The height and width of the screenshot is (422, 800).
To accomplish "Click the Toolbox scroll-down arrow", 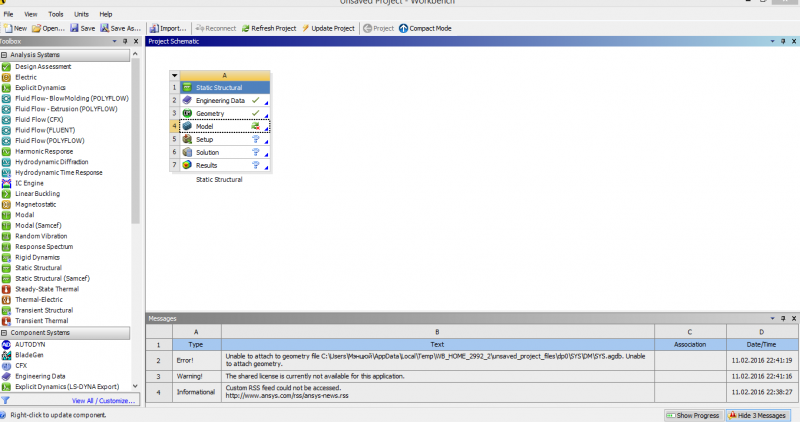I will pos(135,386).
